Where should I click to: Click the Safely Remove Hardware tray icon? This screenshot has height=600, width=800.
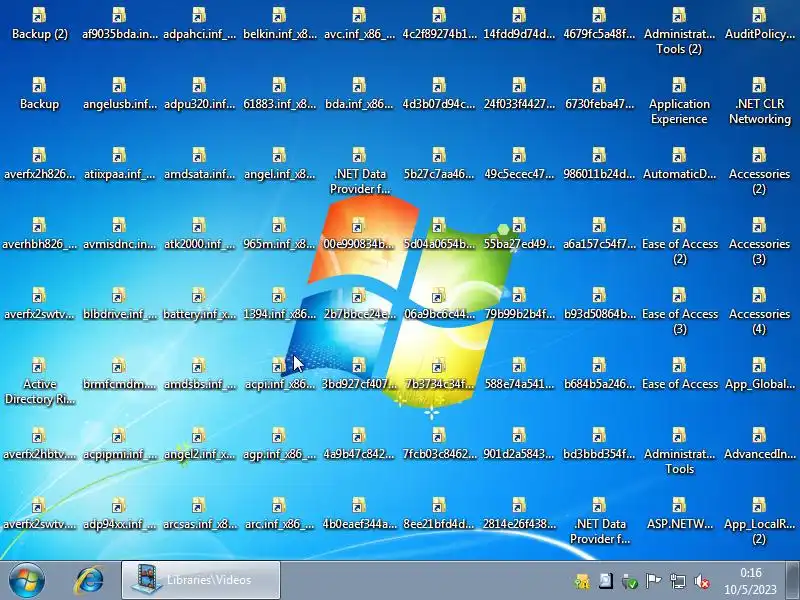point(630,581)
